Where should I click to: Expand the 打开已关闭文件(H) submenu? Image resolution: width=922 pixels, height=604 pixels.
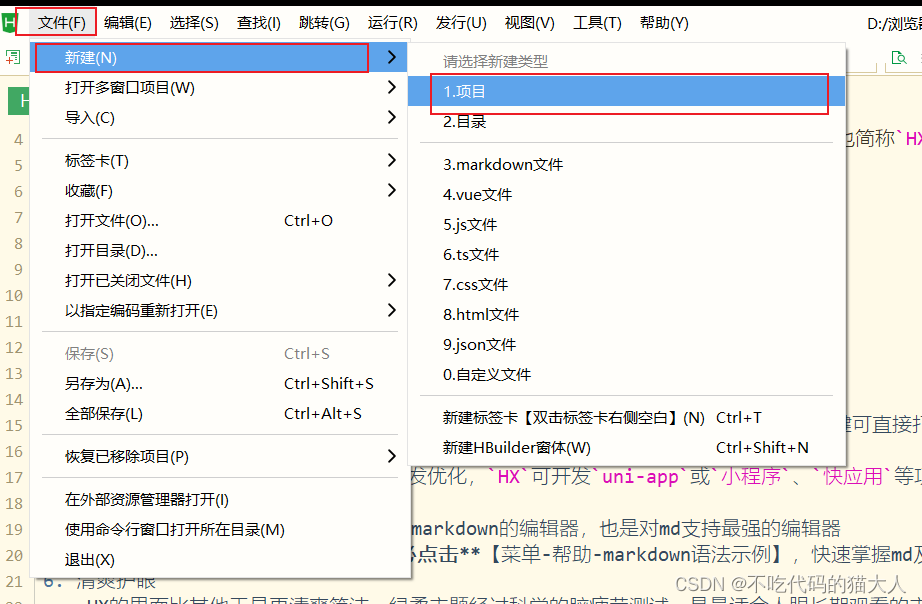200,281
